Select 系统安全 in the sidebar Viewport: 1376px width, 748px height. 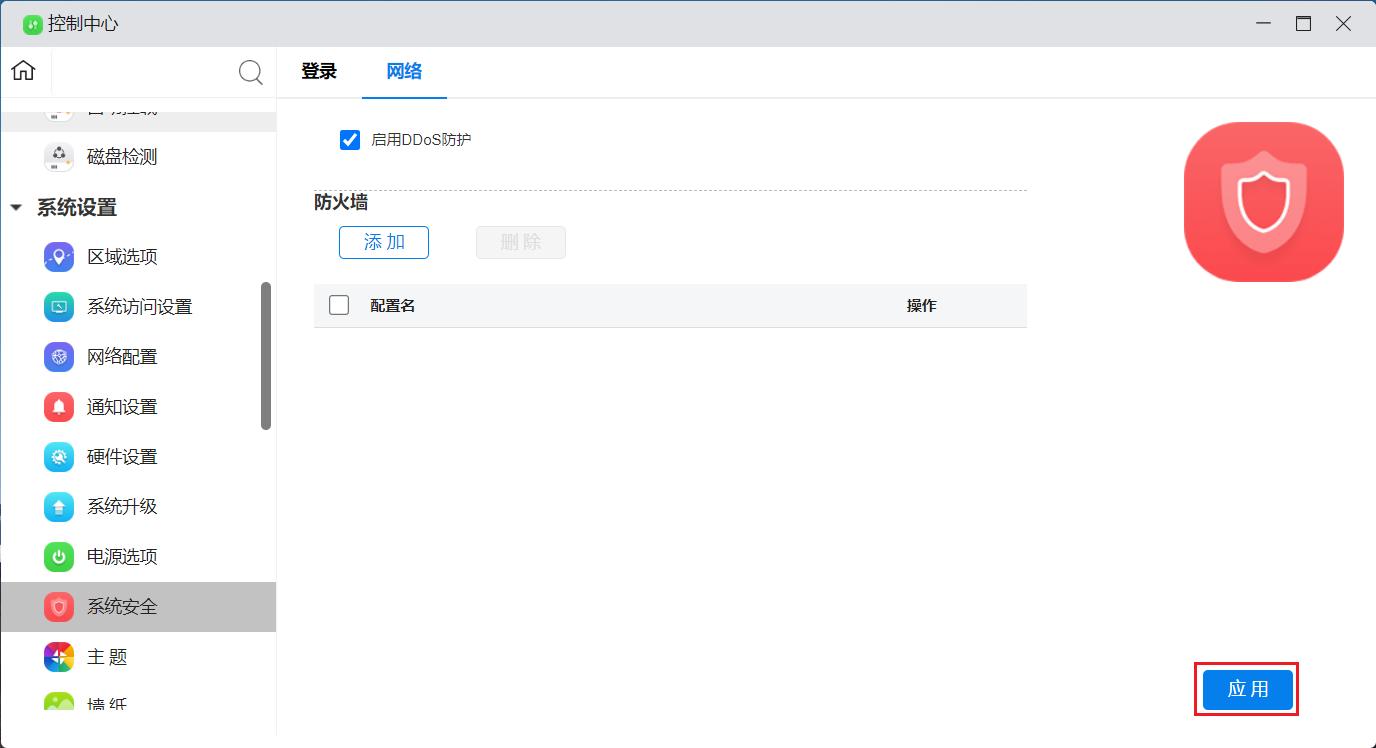[122, 607]
